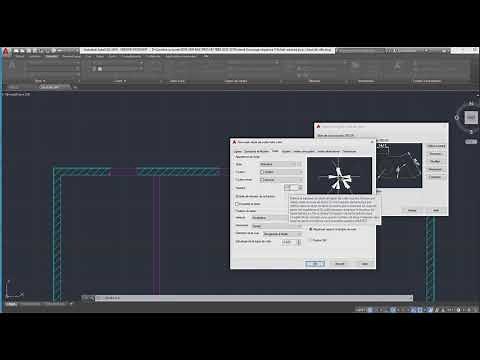The width and height of the screenshot is (480, 360).
Task: Switch to the Lignes tab
Action: (238, 151)
